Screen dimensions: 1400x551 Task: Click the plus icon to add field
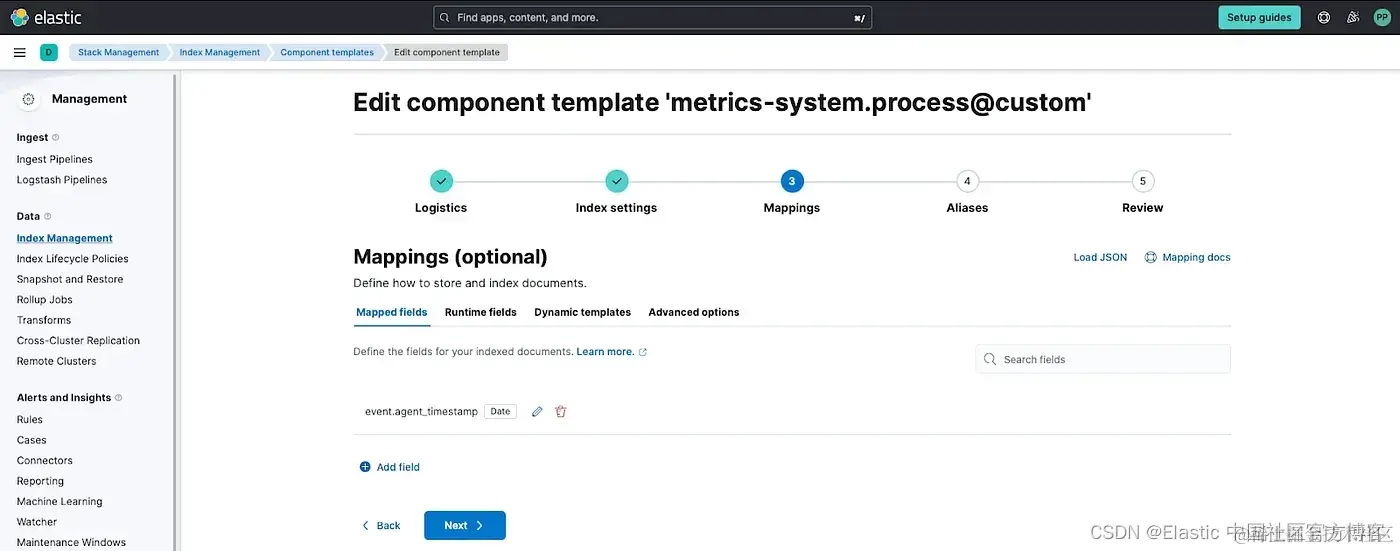[365, 467]
